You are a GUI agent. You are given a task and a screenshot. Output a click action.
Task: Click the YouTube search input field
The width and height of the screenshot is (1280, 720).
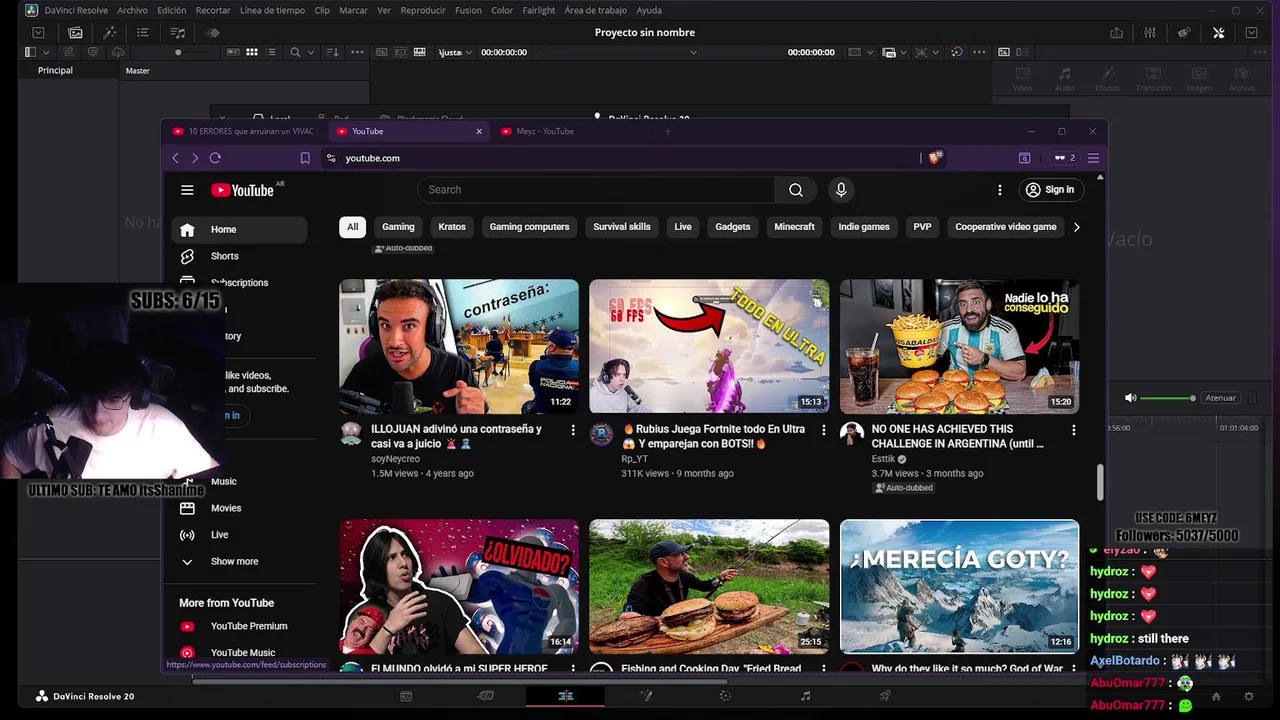coord(596,190)
